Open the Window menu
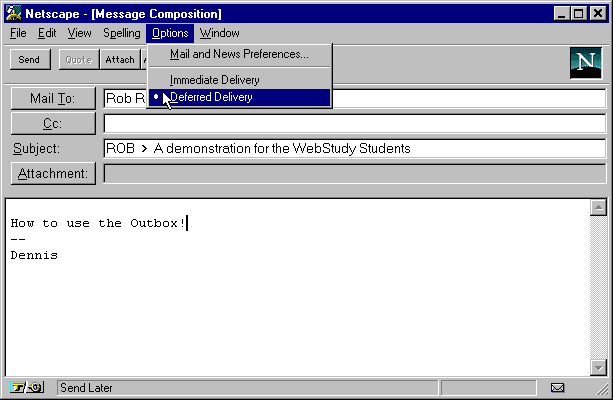613x400 pixels. tap(219, 33)
